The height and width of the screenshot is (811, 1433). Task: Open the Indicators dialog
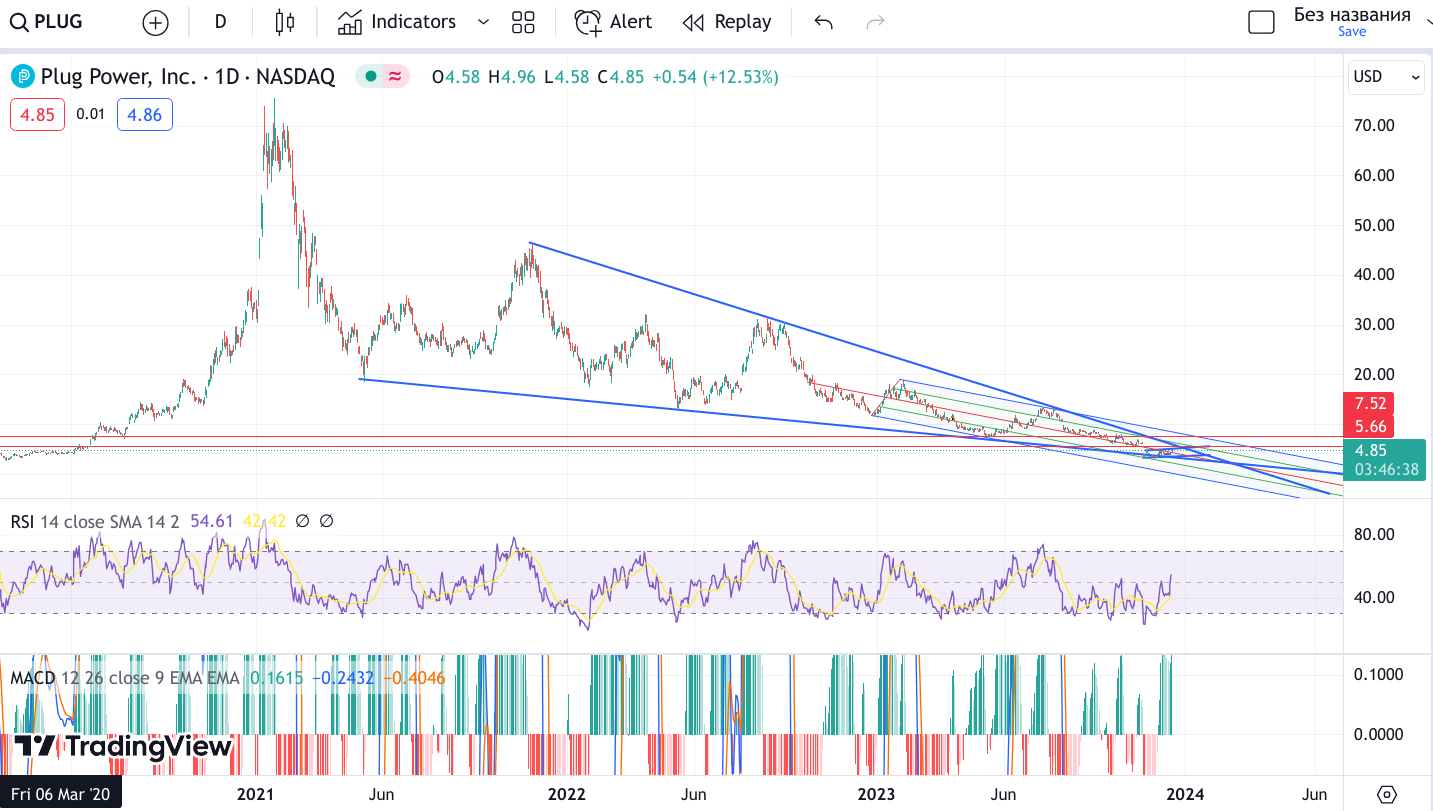tap(397, 22)
